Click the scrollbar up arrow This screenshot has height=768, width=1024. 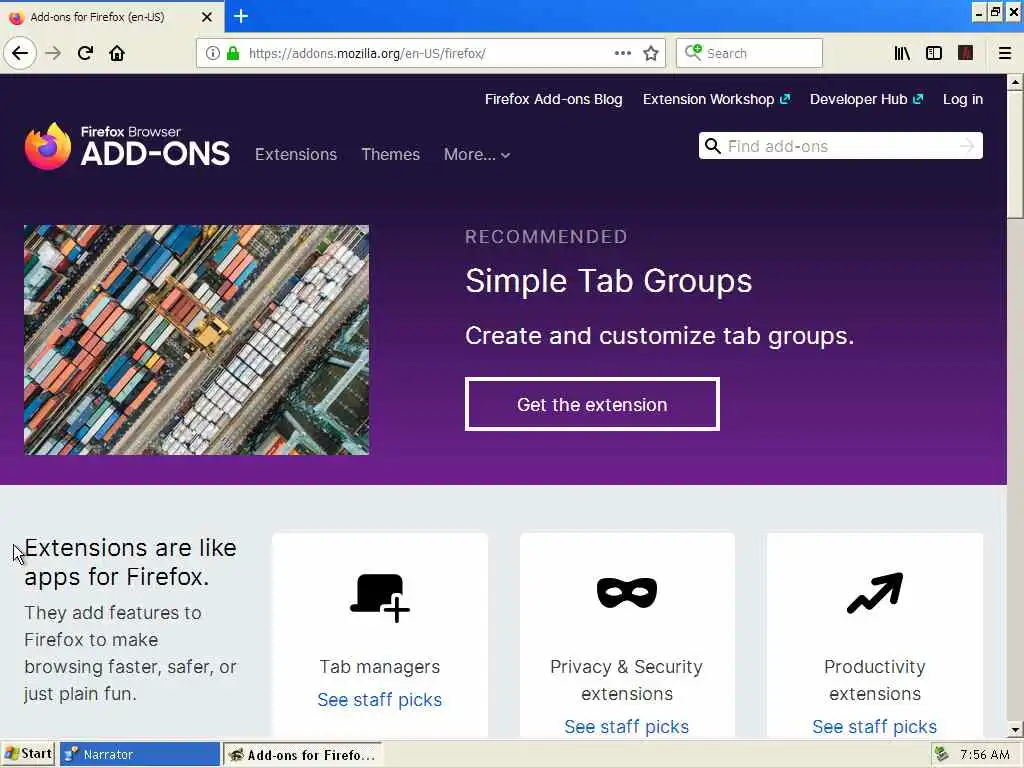(1014, 82)
